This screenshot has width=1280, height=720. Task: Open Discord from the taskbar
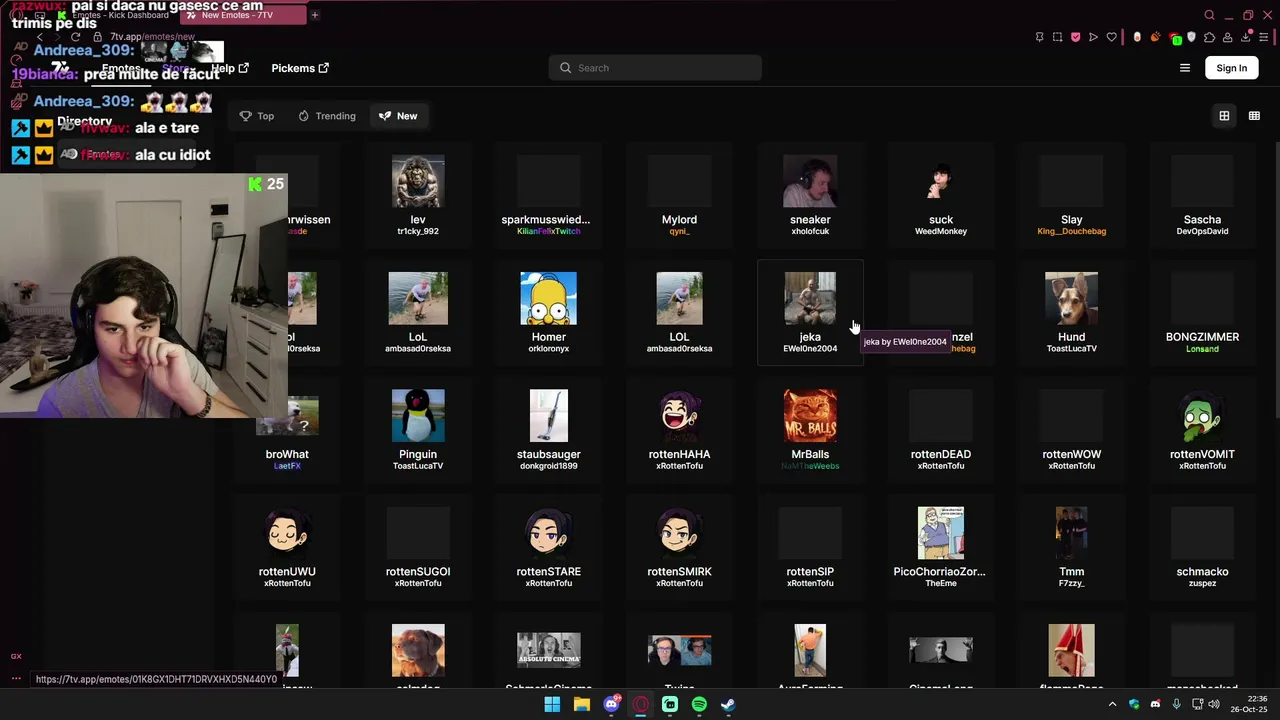[x=611, y=704]
